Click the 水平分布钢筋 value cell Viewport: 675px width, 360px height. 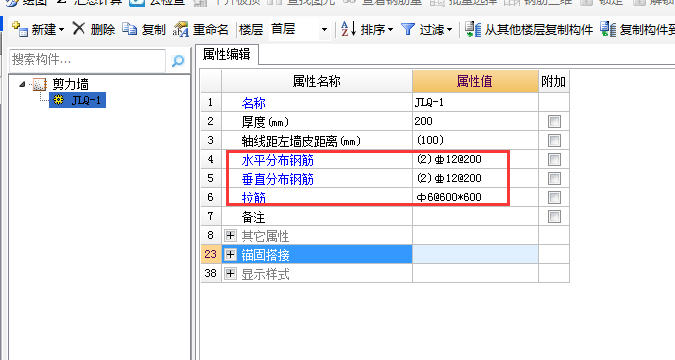475,159
